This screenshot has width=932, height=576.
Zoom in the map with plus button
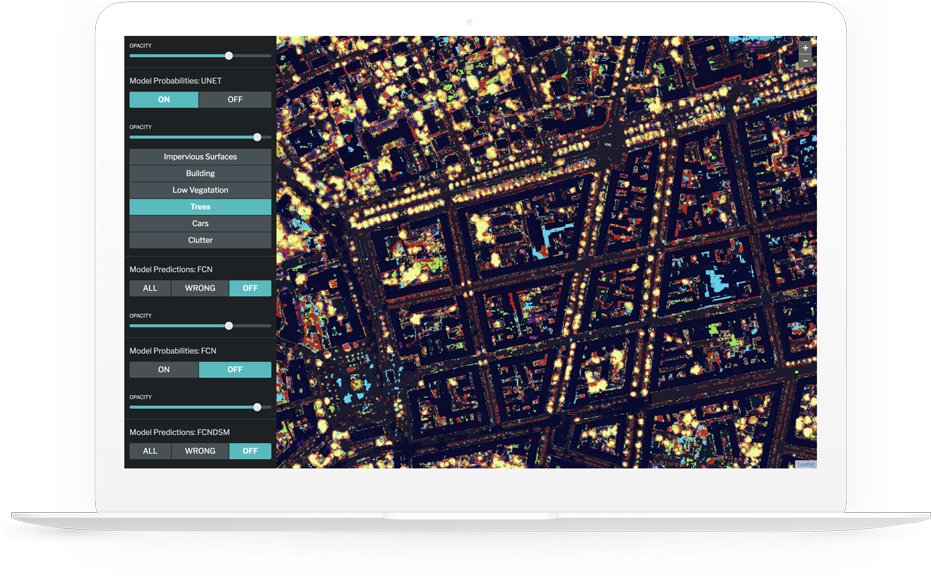click(805, 48)
